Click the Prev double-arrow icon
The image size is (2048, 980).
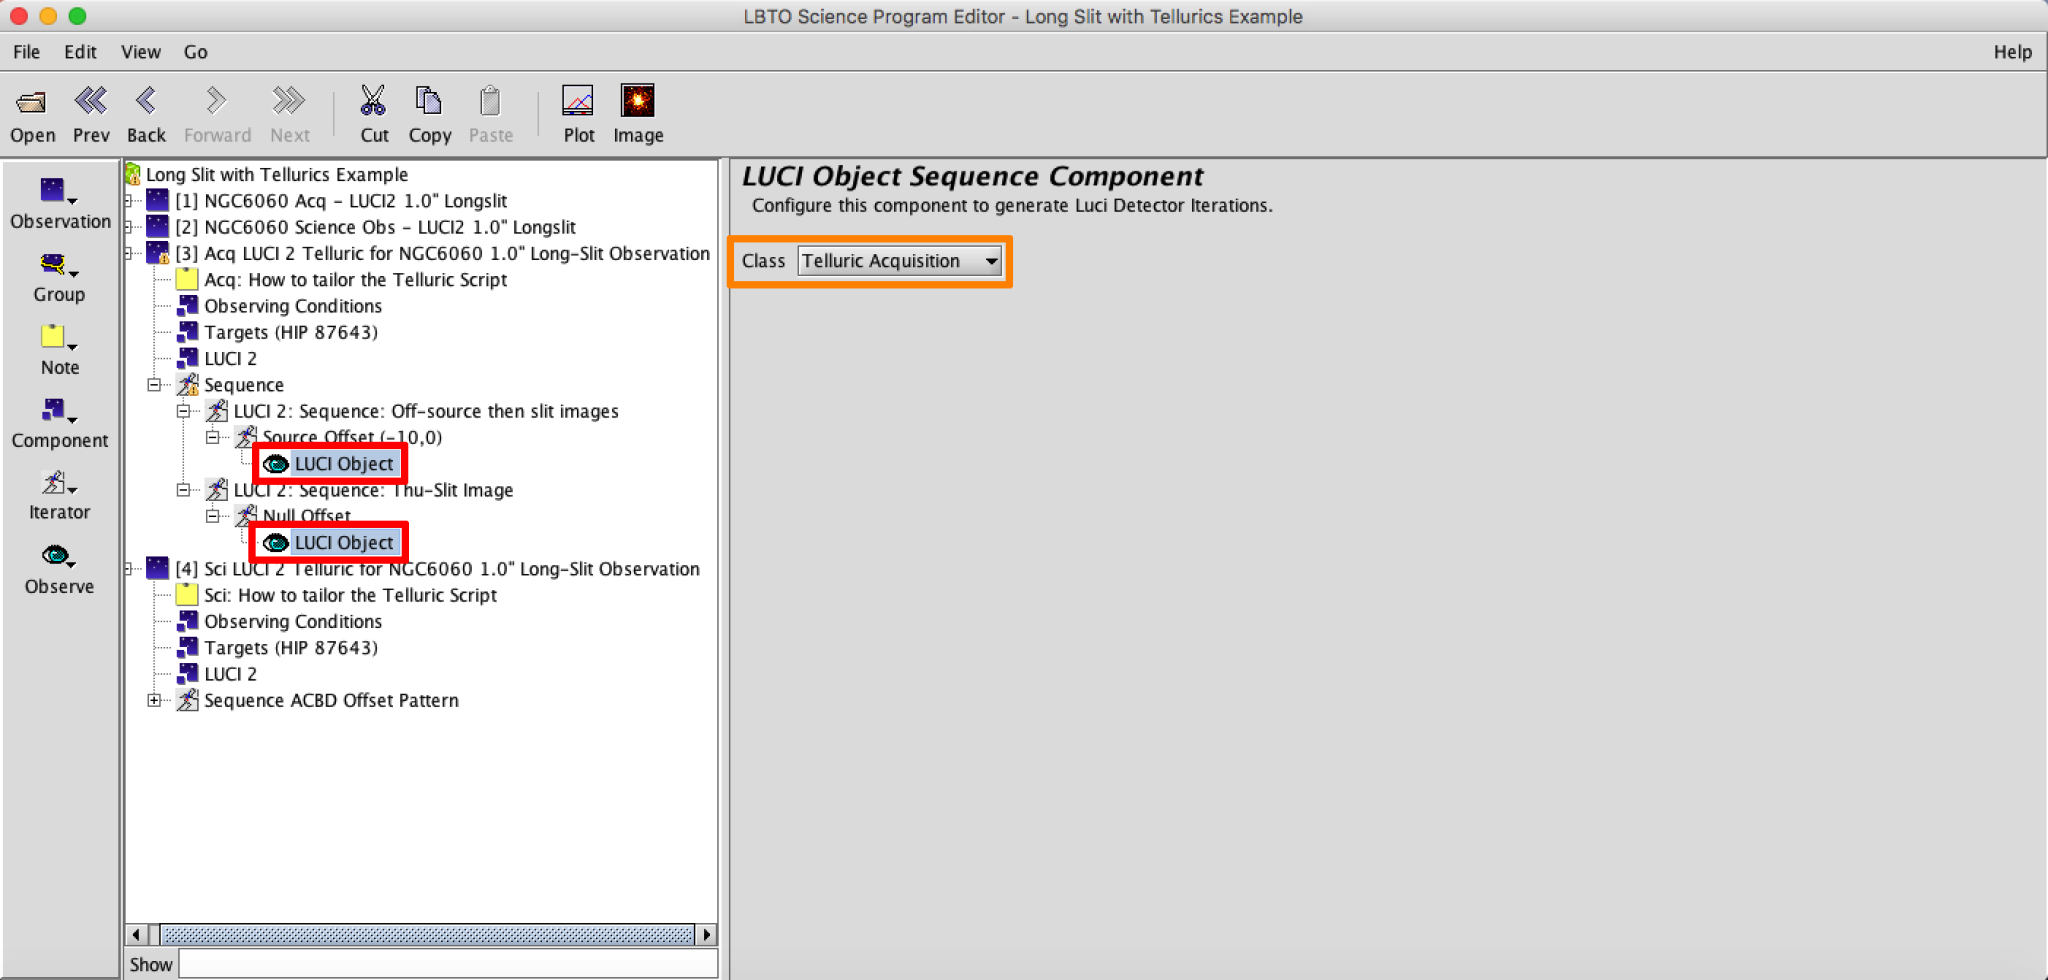91,101
